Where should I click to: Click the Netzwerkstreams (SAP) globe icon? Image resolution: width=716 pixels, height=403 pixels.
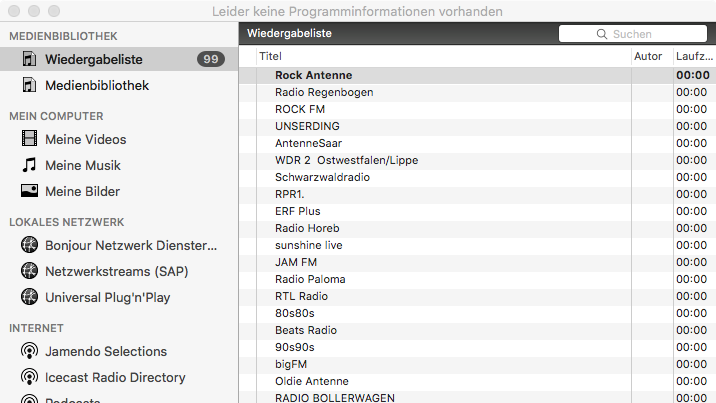coord(30,271)
